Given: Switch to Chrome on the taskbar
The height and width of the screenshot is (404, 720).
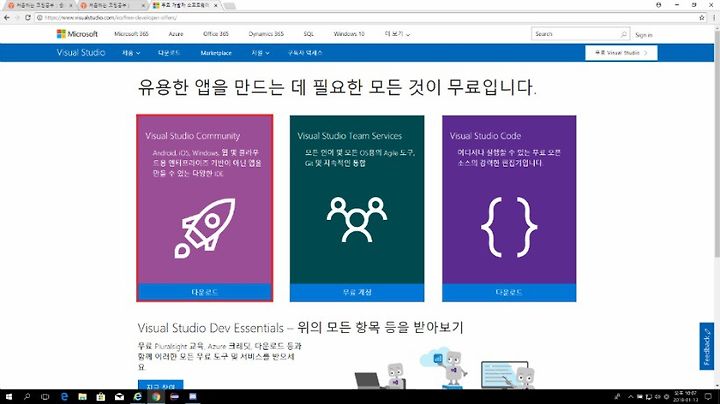Looking at the screenshot, I should 156,397.
